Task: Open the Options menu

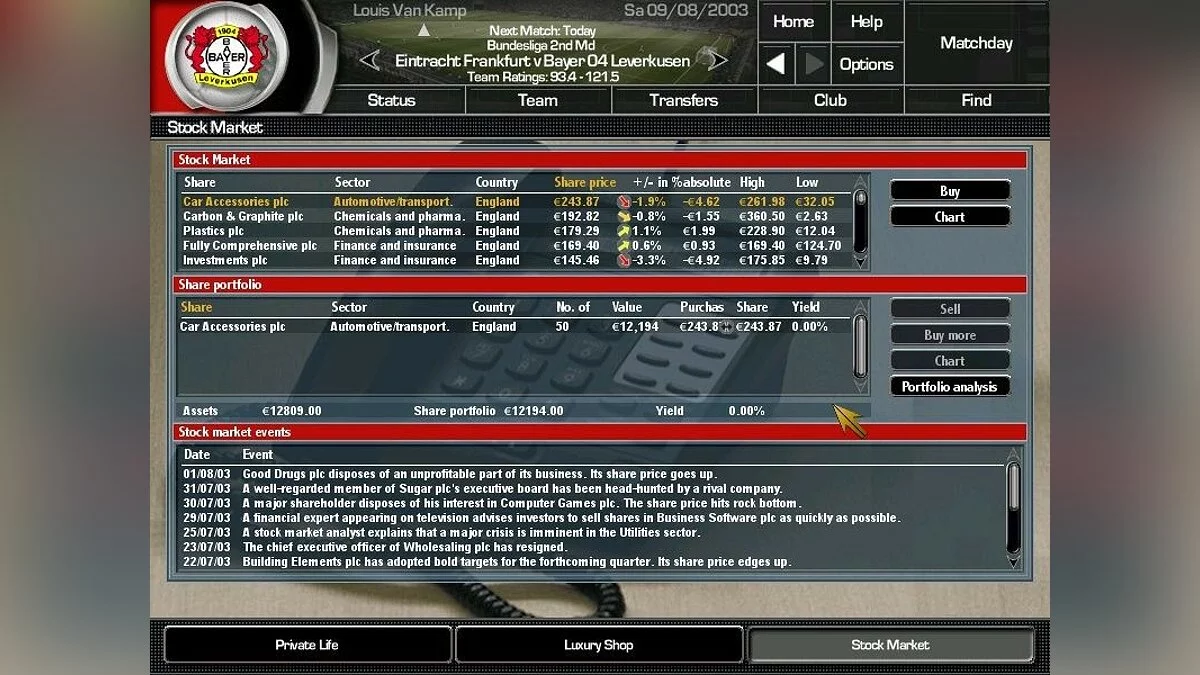Action: pyautogui.click(x=866, y=64)
